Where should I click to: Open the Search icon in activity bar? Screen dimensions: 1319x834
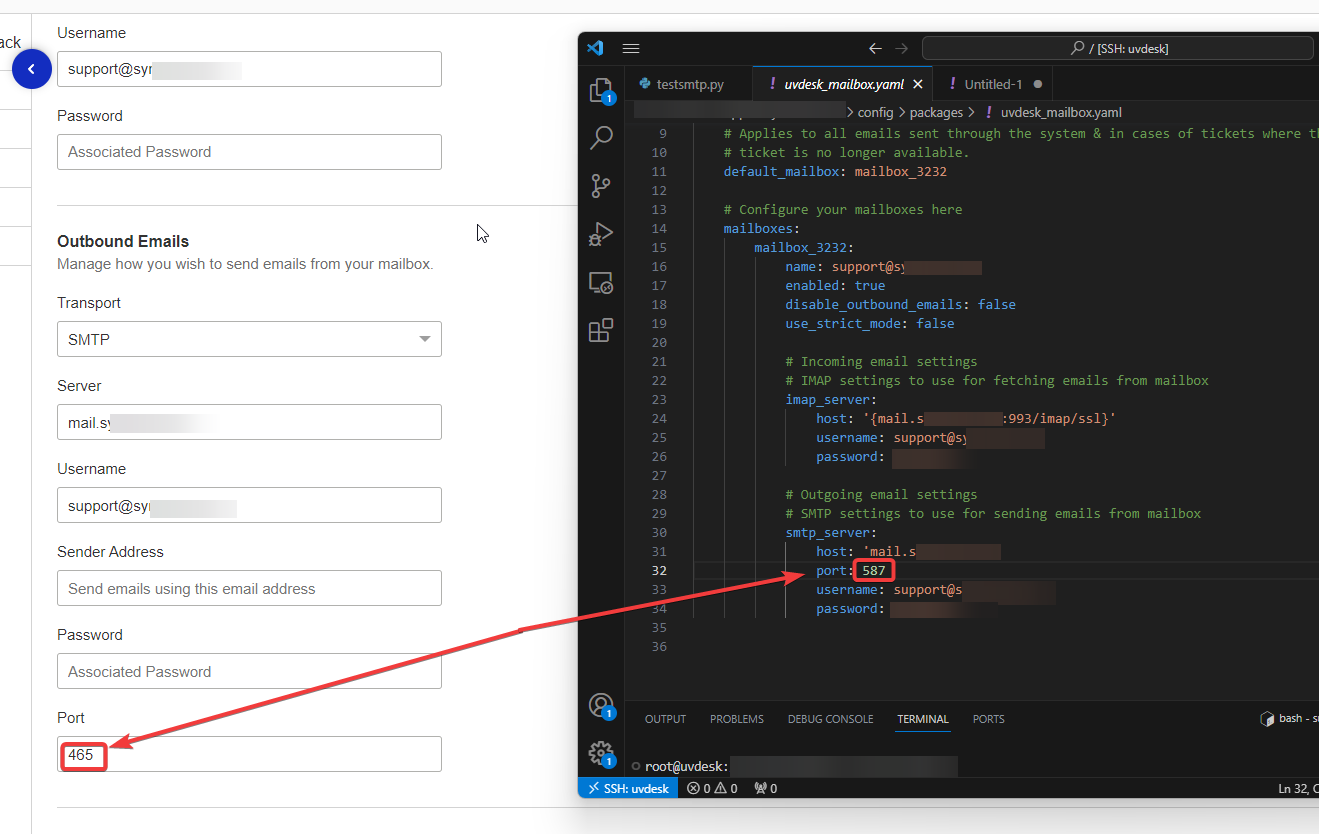point(600,138)
